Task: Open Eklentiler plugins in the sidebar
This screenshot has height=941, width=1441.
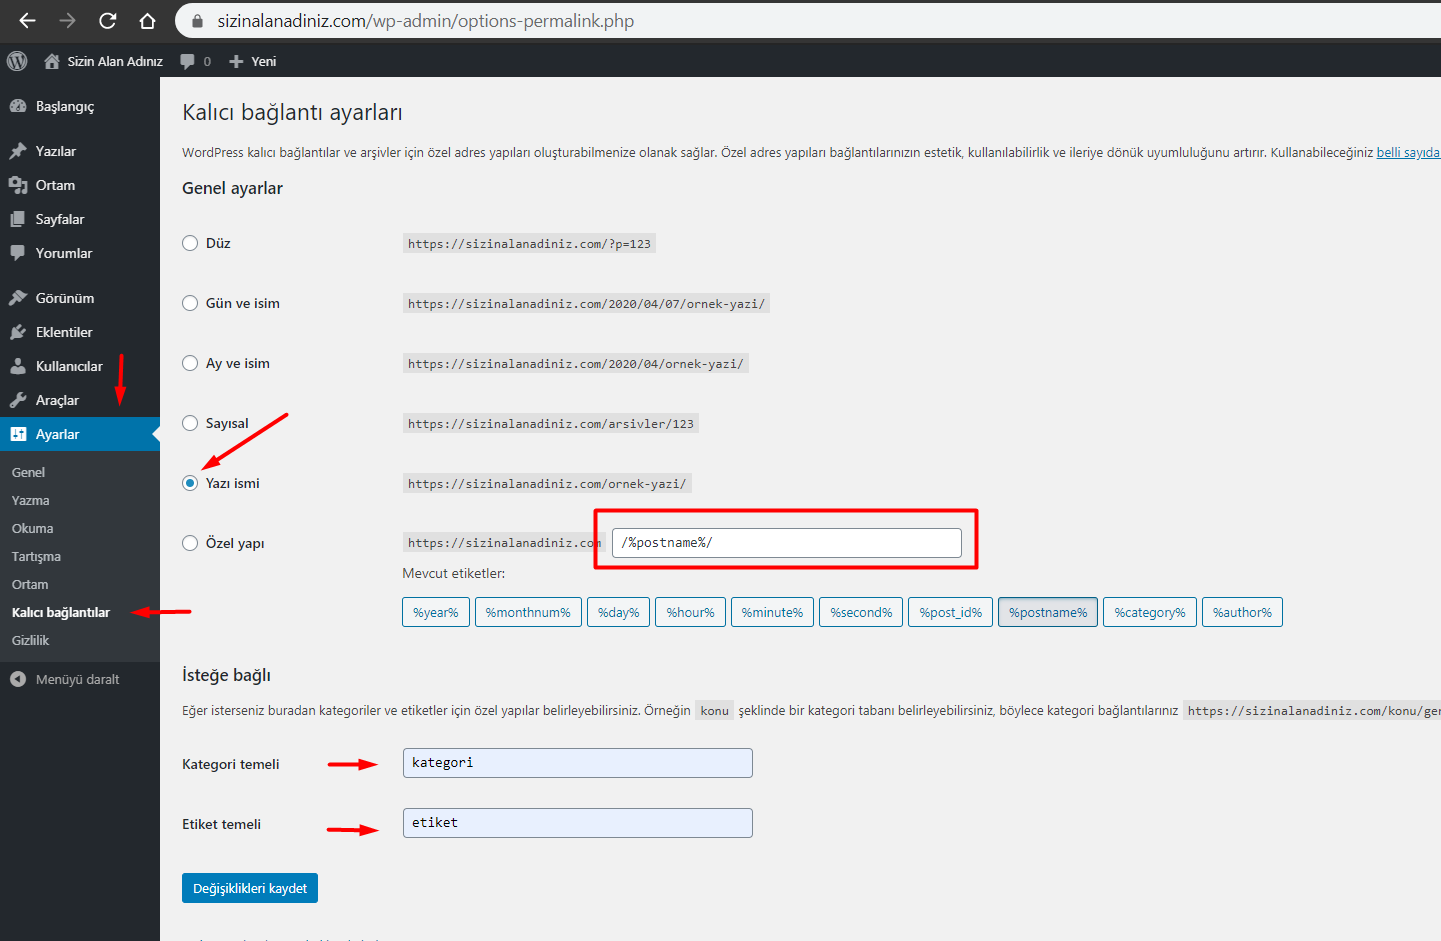Action: (x=64, y=332)
